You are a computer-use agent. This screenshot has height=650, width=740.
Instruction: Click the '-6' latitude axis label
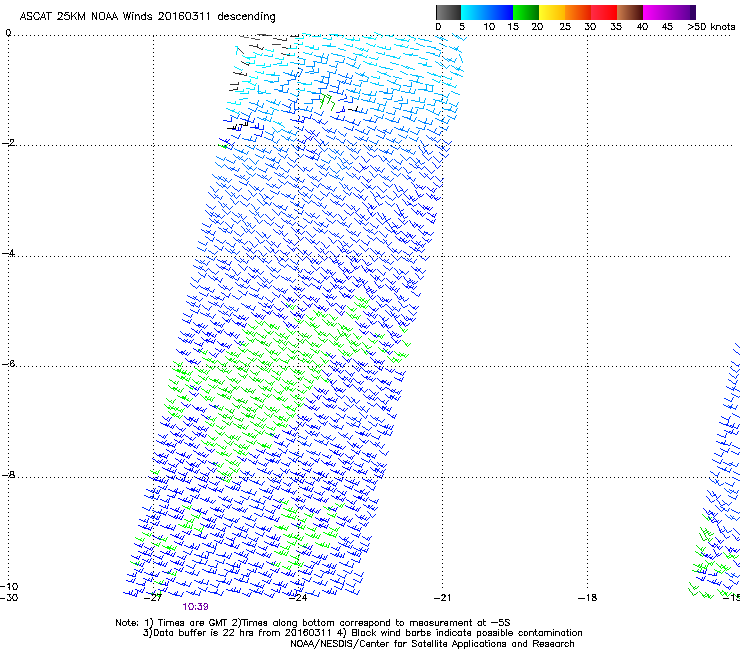8,363
